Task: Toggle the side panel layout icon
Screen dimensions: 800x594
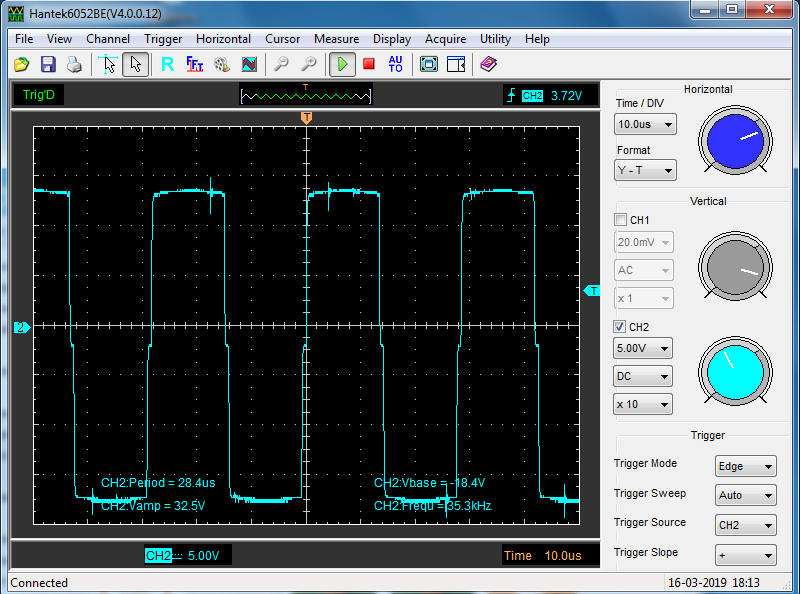Action: pos(456,64)
